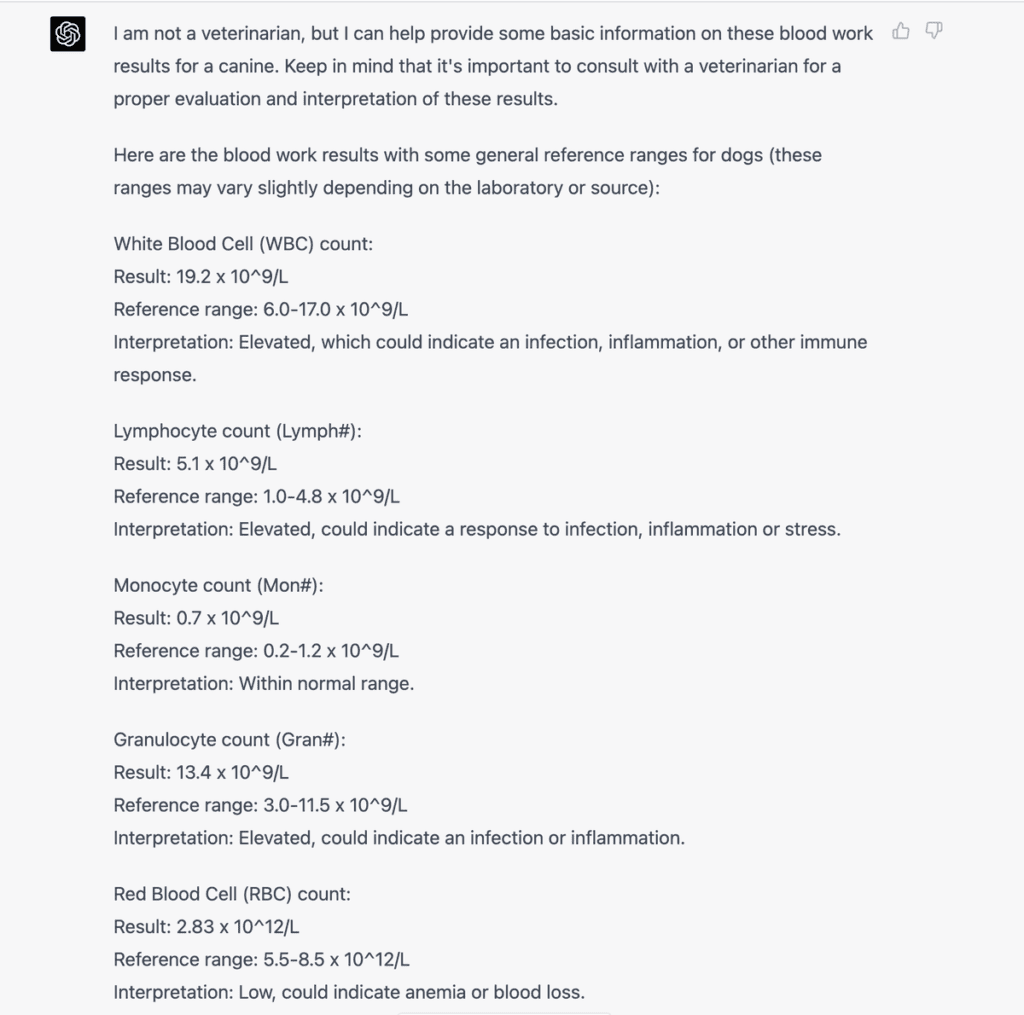Click the thumbs up feedback icon
1024x1015 pixels.
pos(901,31)
